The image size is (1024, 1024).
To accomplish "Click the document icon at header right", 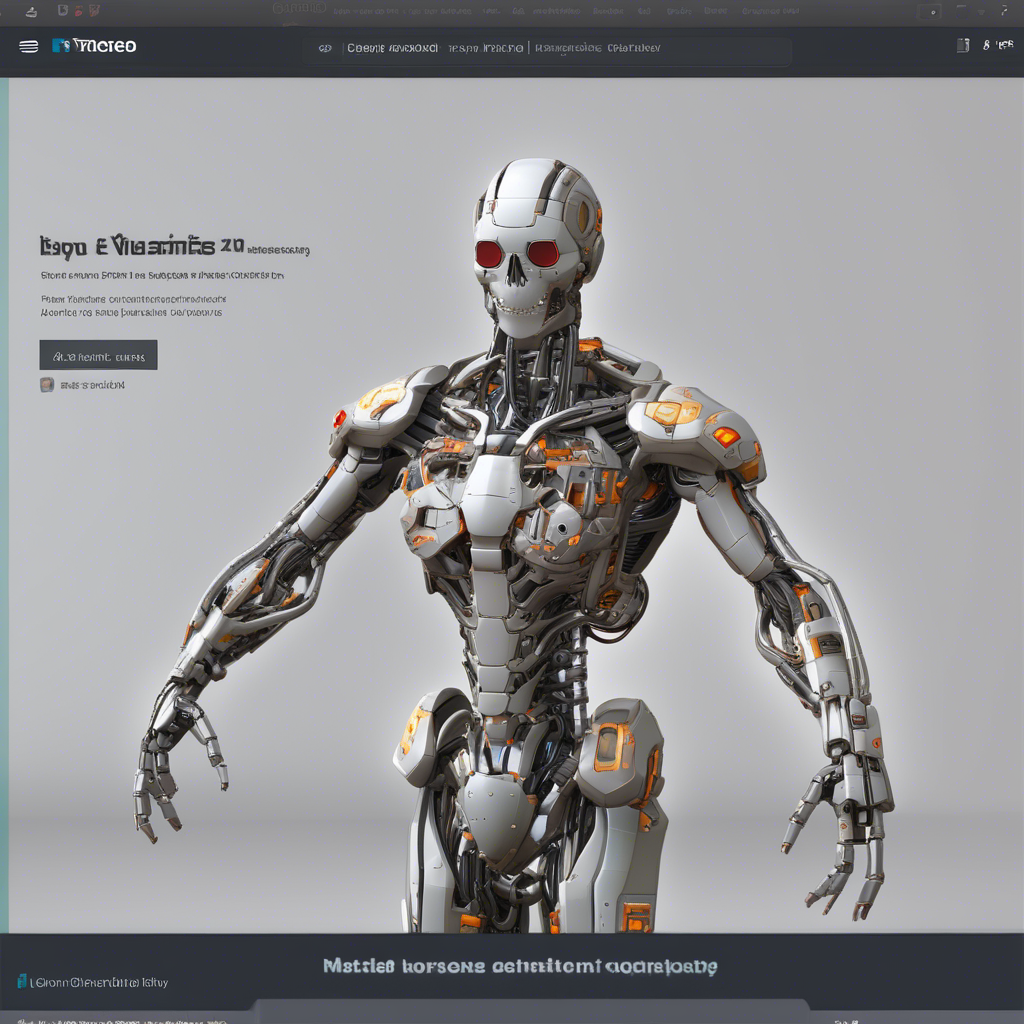I will point(963,45).
